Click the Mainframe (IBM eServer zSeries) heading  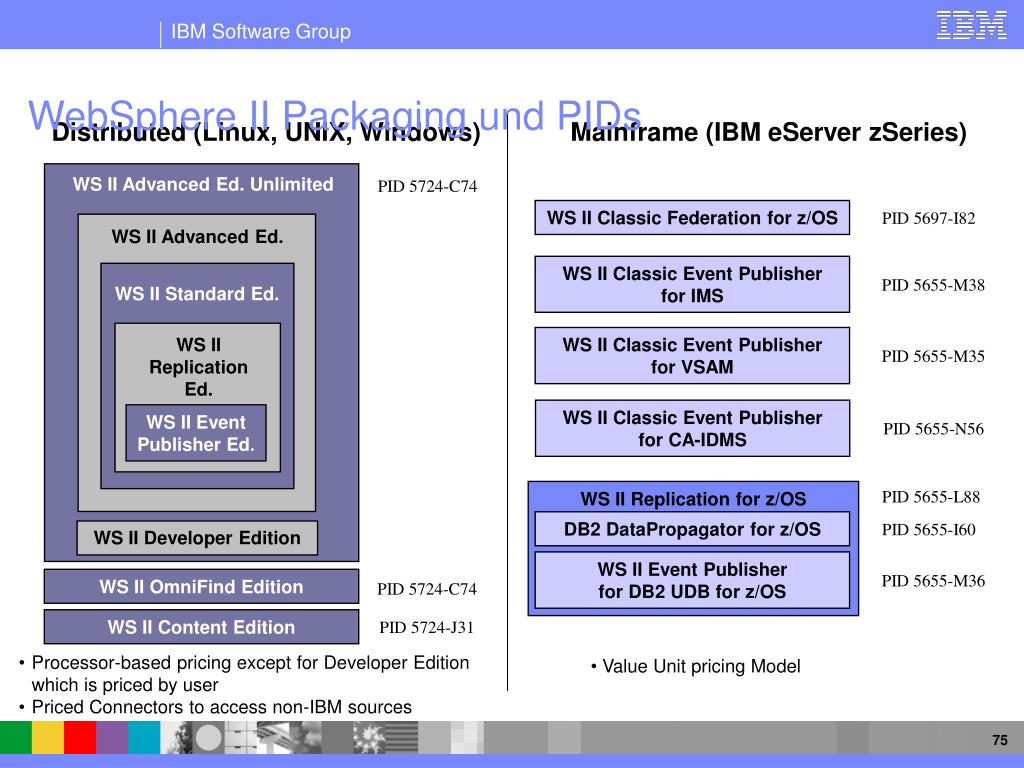[769, 132]
